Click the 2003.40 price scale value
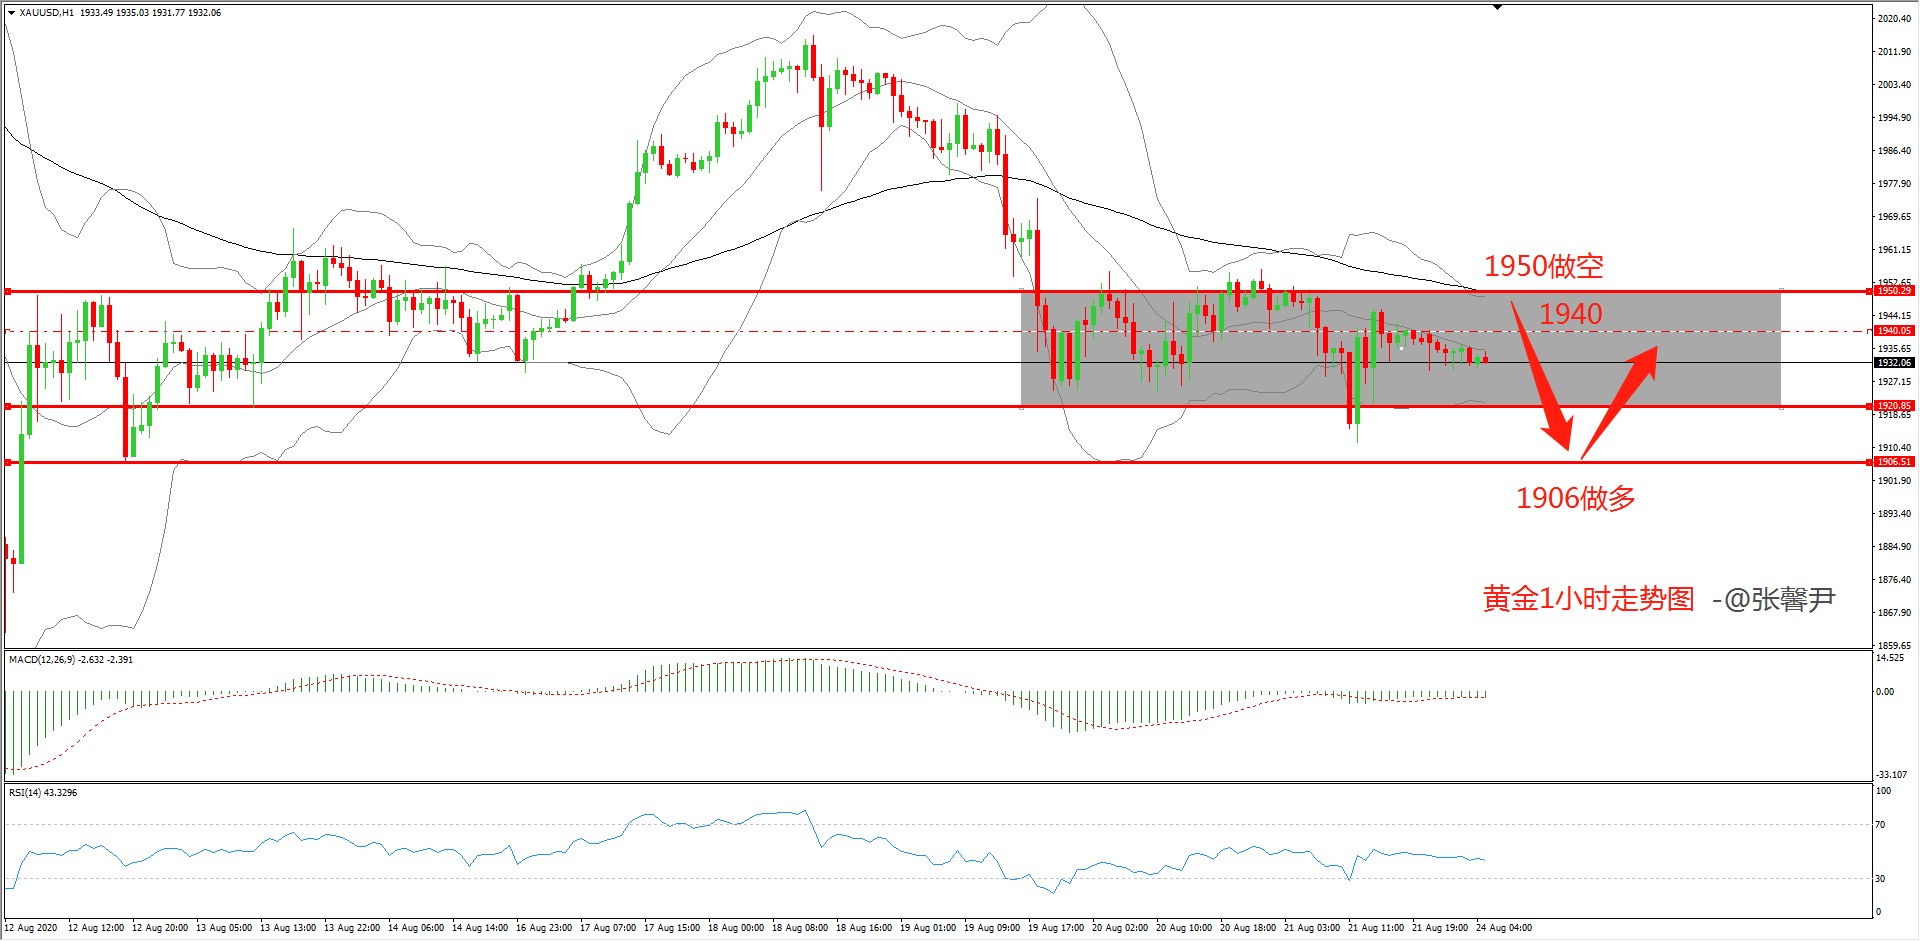This screenshot has width=1920, height=941. [1894, 85]
